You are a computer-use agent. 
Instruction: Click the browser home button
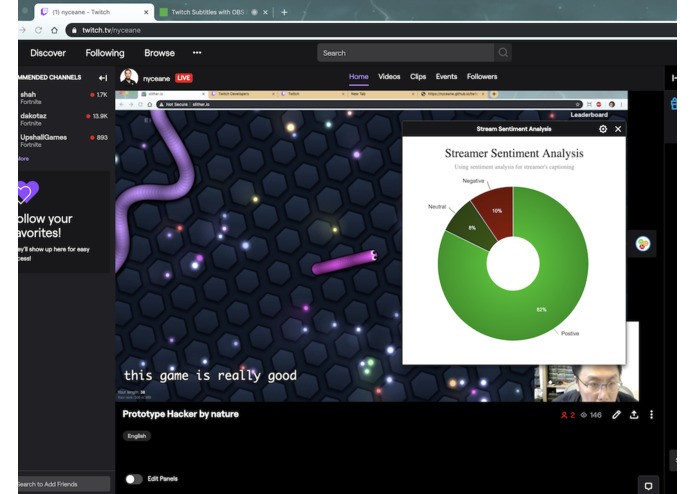click(x=54, y=30)
